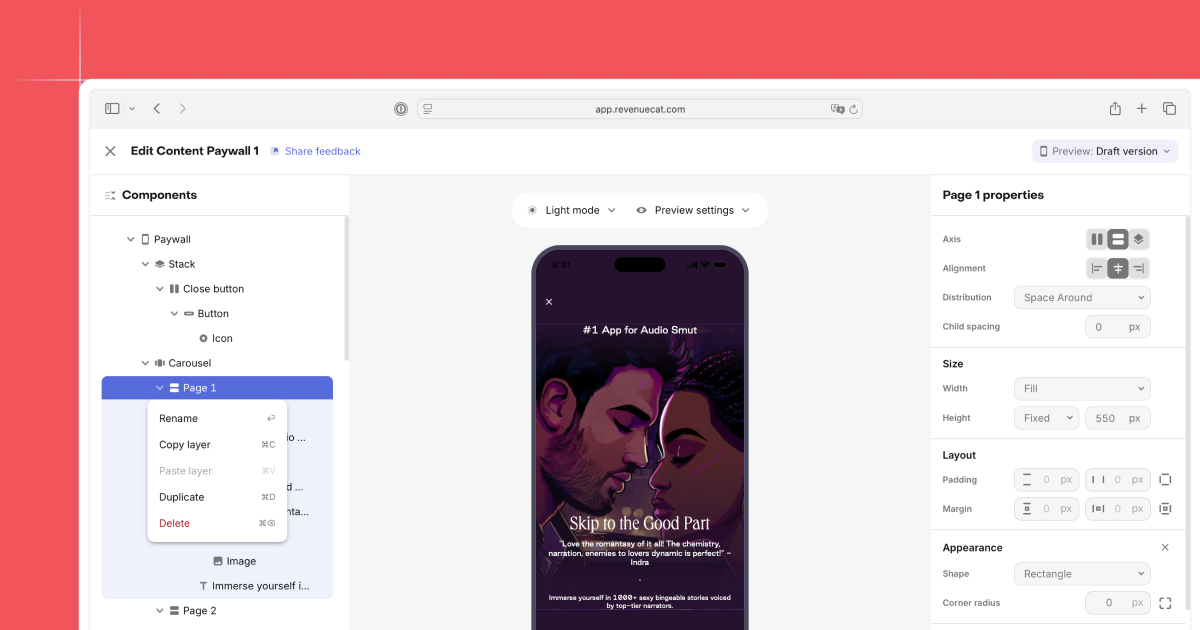
Task: Expand individual margin sides
Action: coord(1165,509)
